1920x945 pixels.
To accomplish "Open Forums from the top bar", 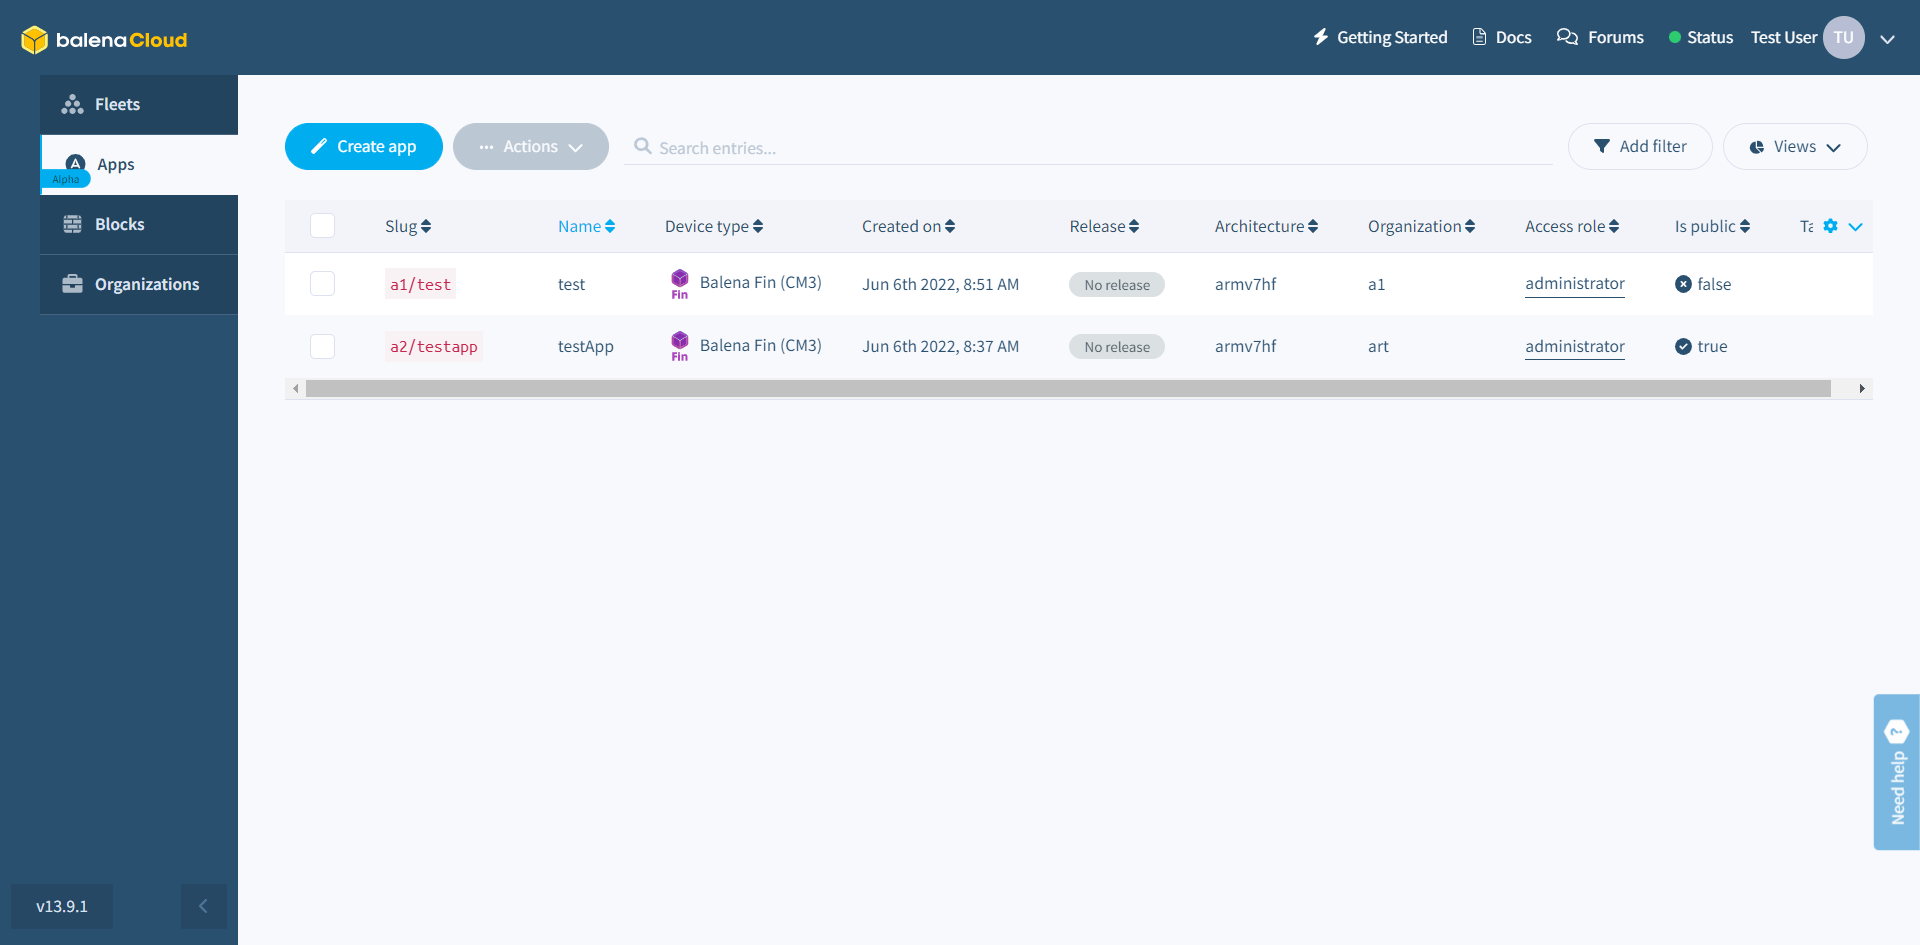I will [1600, 38].
